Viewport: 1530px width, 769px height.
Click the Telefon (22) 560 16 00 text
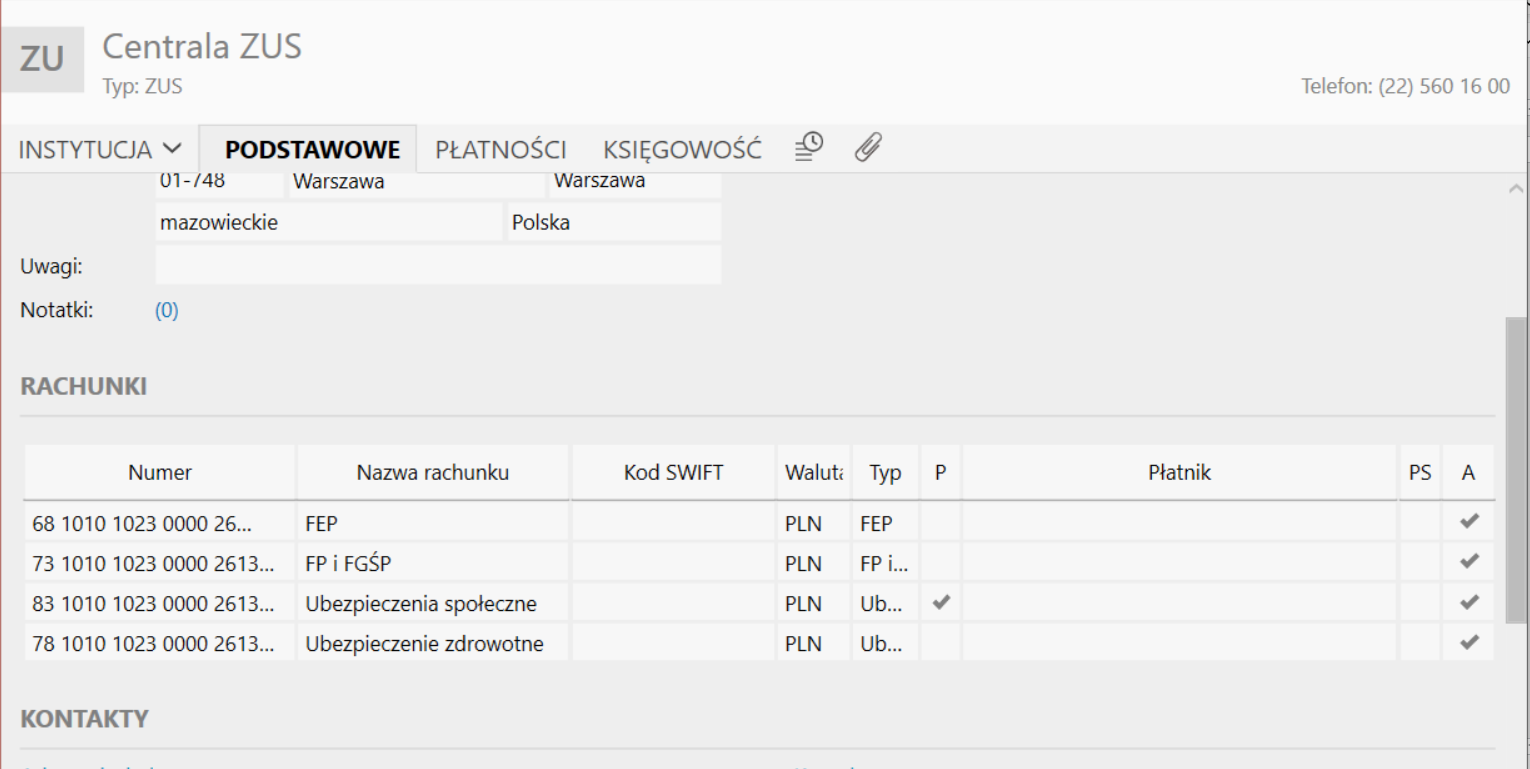click(x=1405, y=86)
